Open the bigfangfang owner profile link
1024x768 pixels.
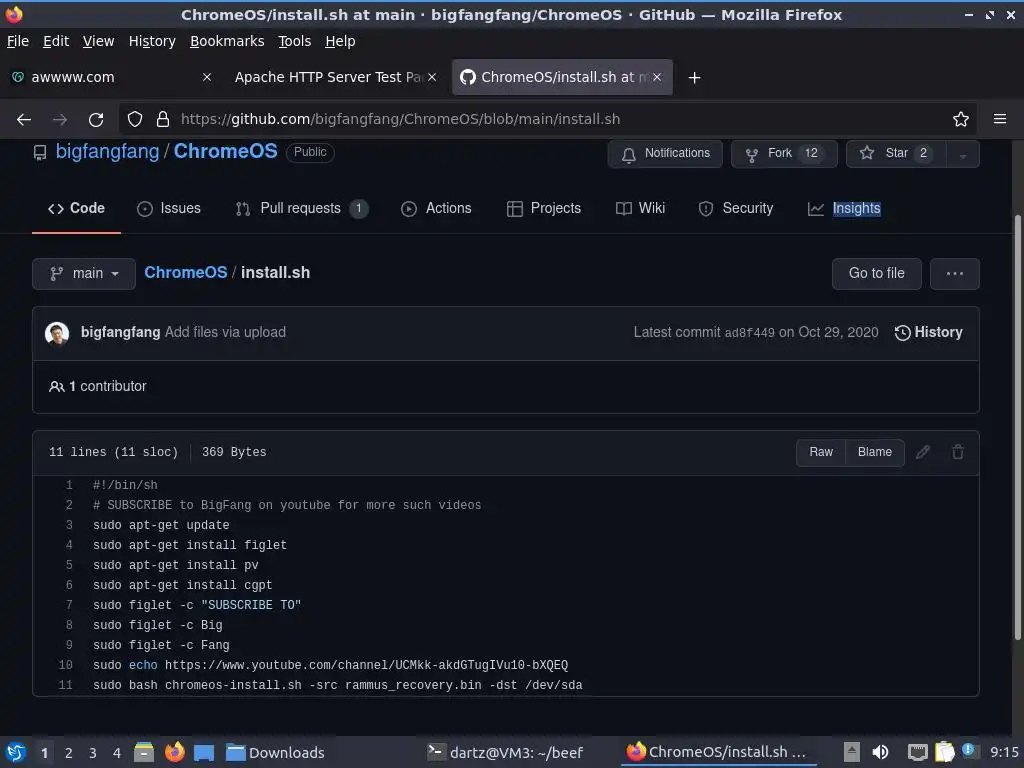click(x=107, y=152)
